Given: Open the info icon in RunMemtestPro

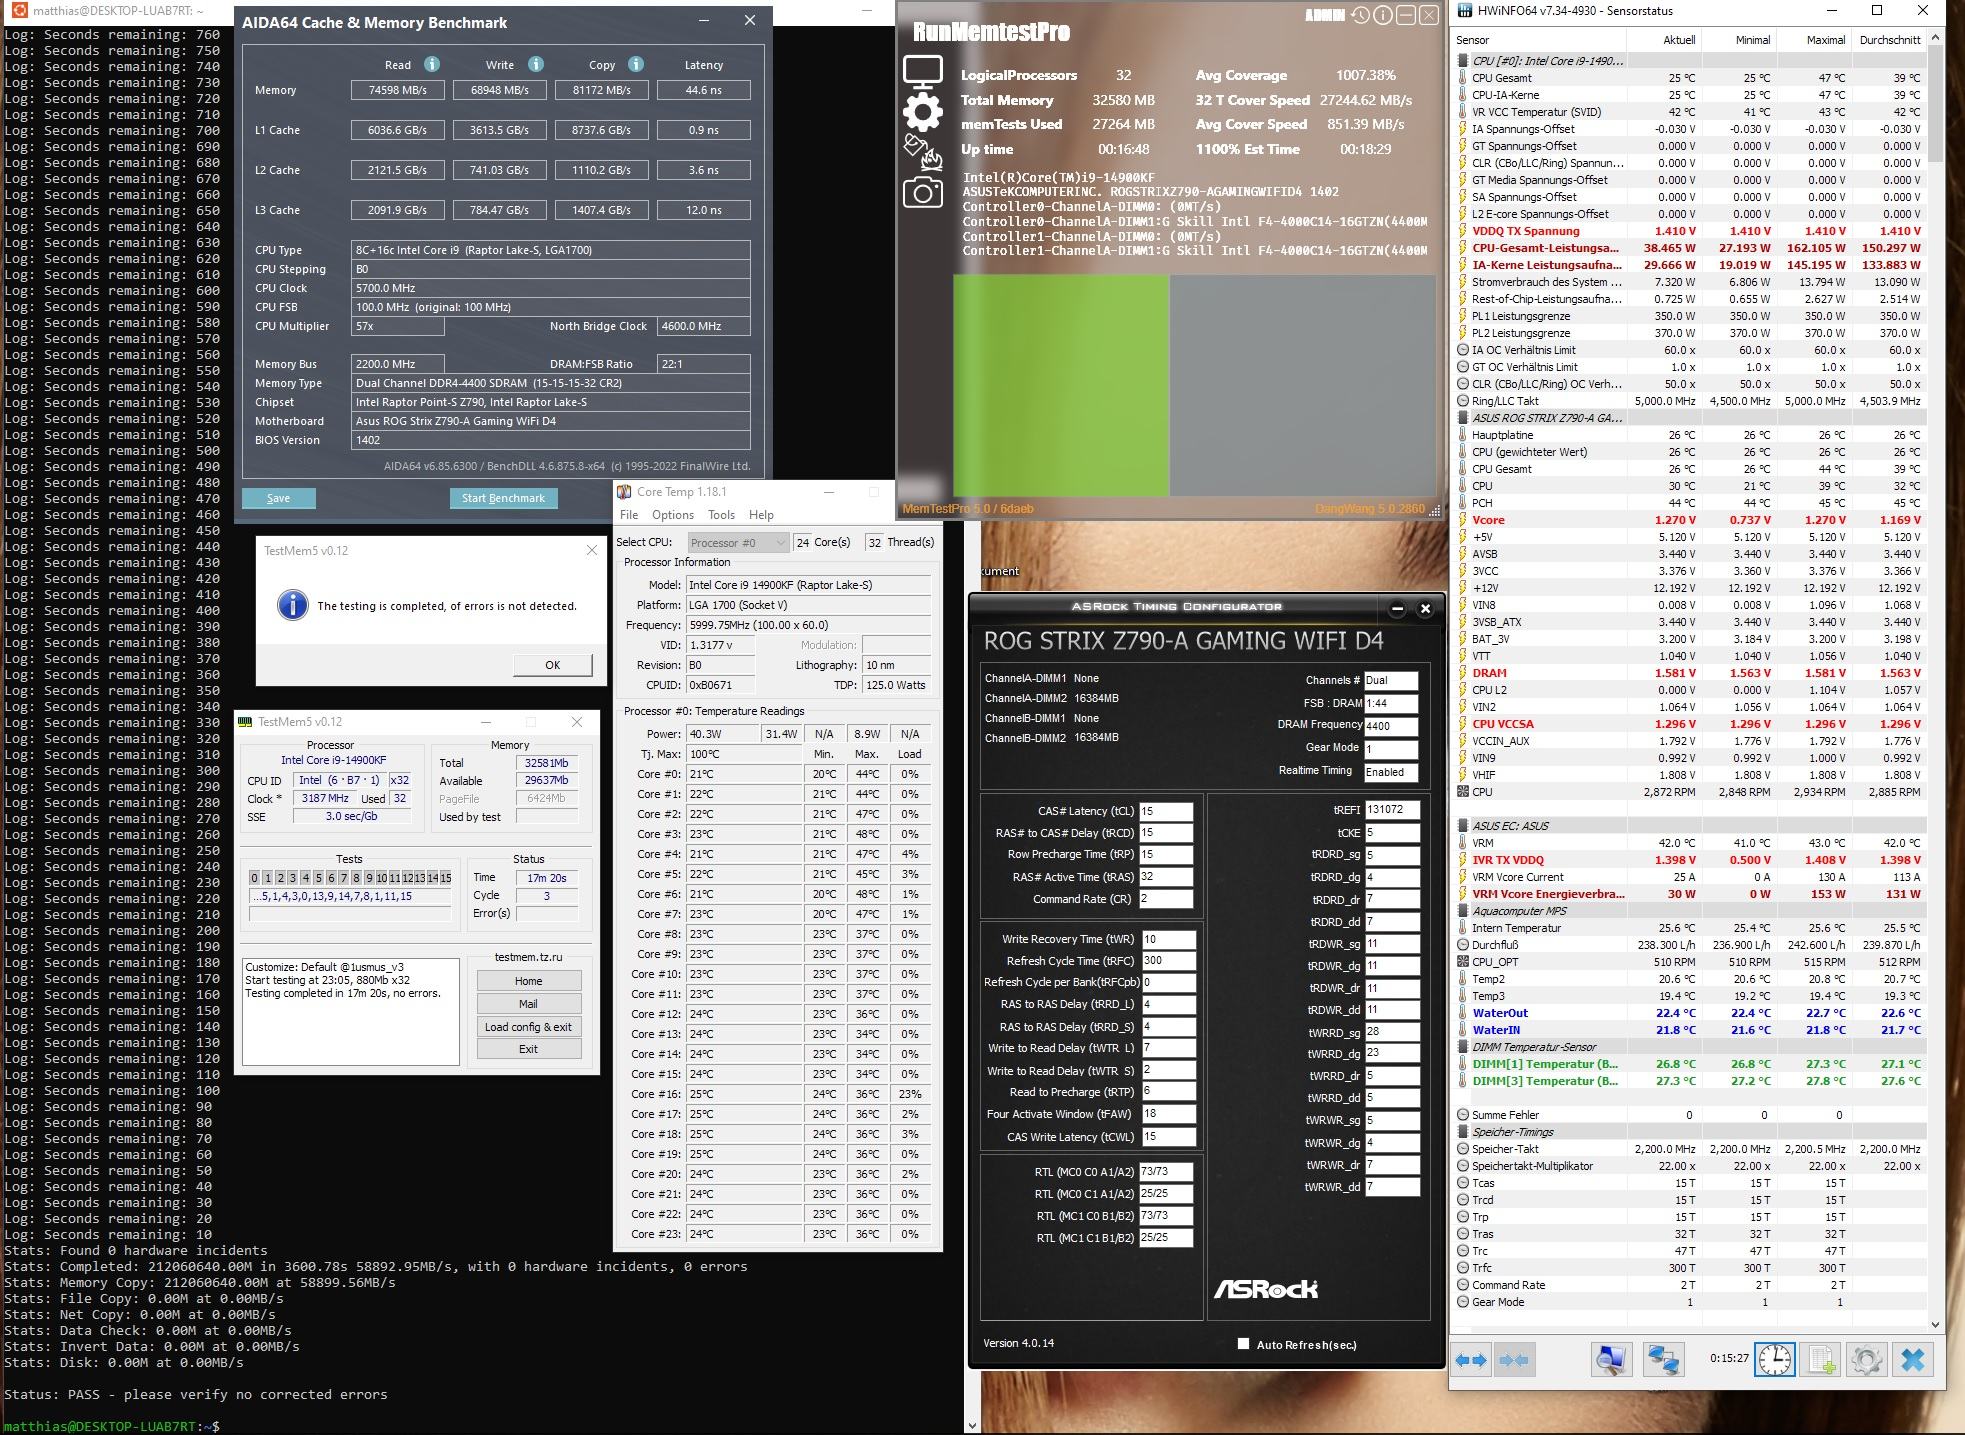Looking at the screenshot, I should [x=1383, y=15].
